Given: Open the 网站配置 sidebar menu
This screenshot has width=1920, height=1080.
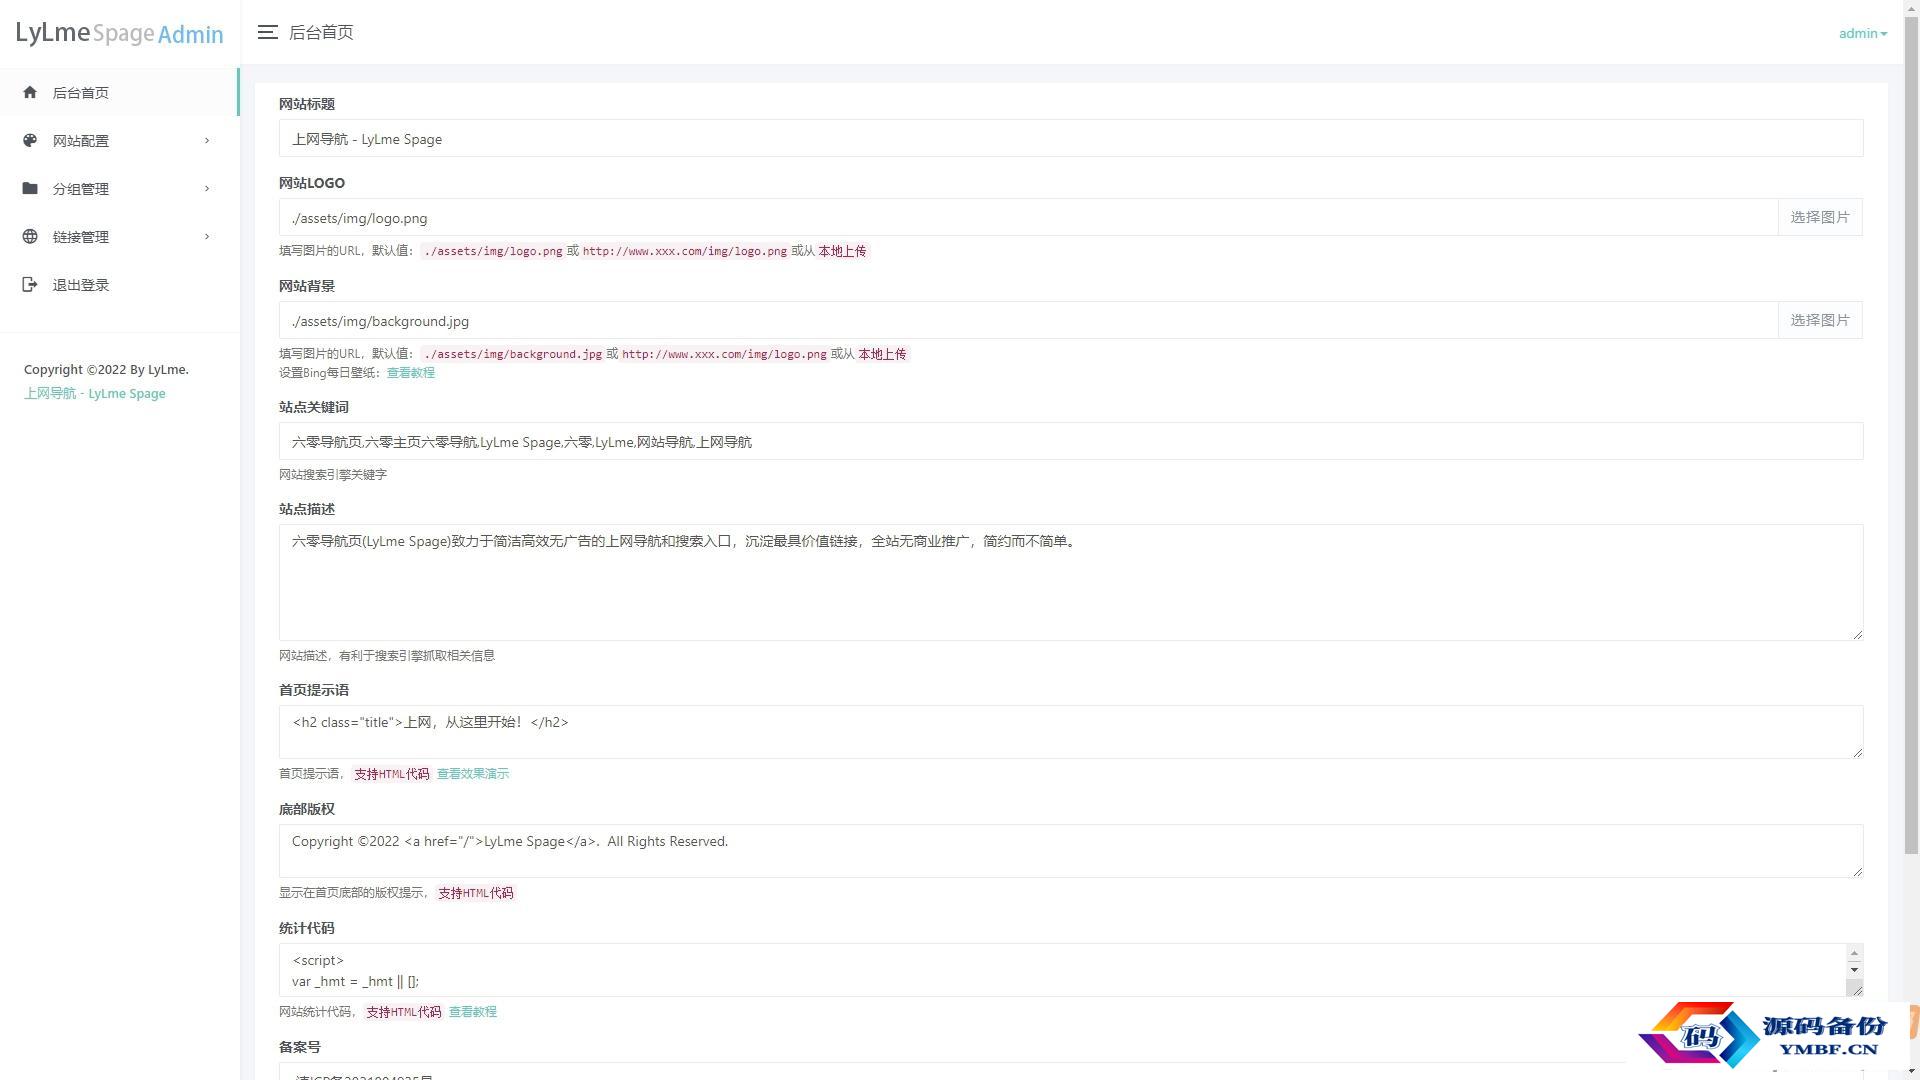Looking at the screenshot, I should pyautogui.click(x=119, y=140).
